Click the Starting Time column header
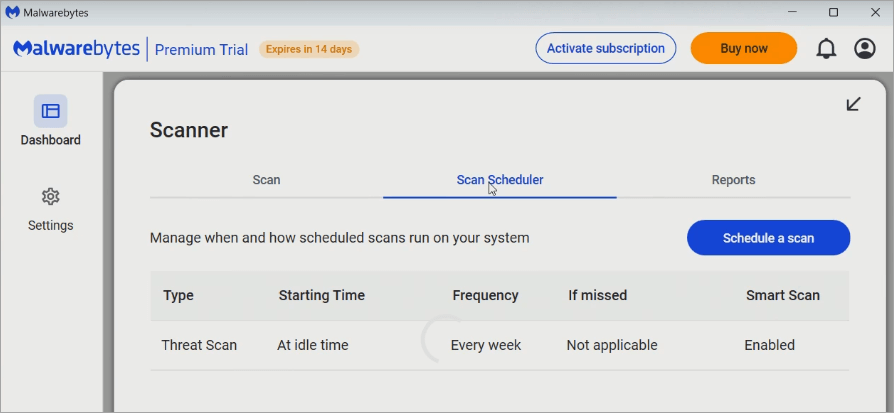The width and height of the screenshot is (894, 413). coord(321,295)
